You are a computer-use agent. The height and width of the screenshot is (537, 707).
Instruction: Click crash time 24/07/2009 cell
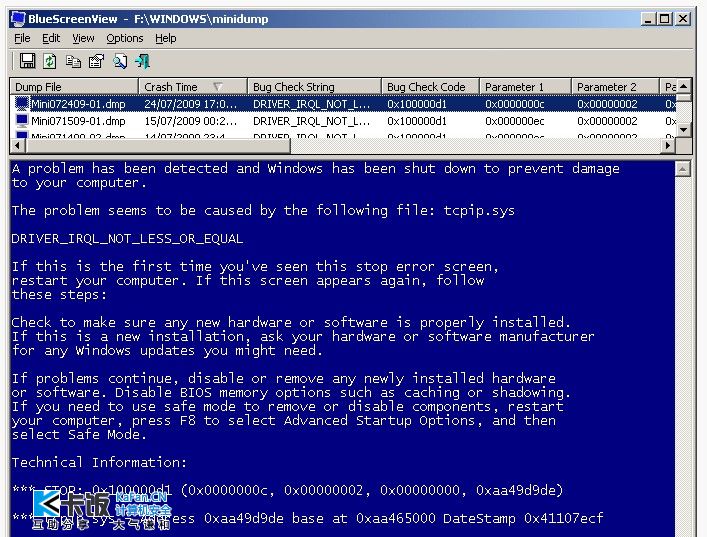(x=190, y=104)
